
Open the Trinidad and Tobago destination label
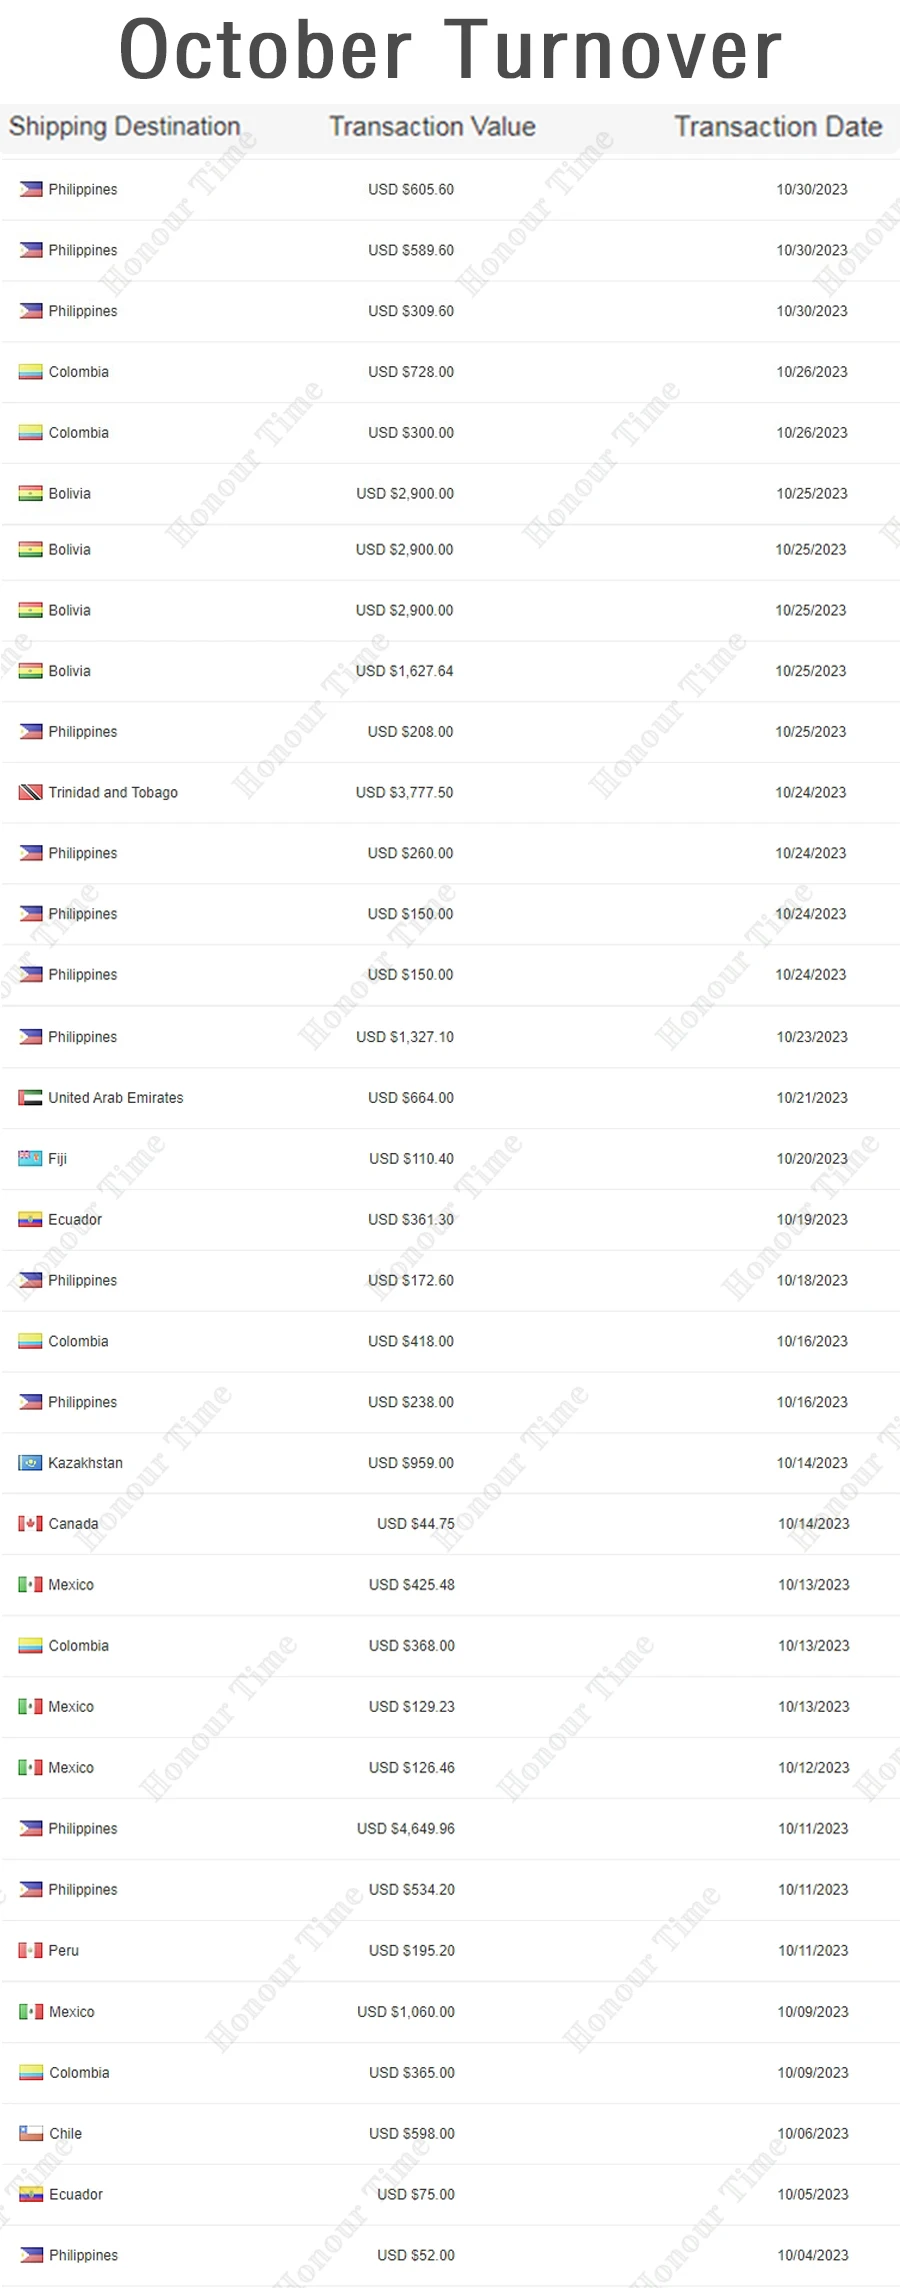tap(113, 792)
